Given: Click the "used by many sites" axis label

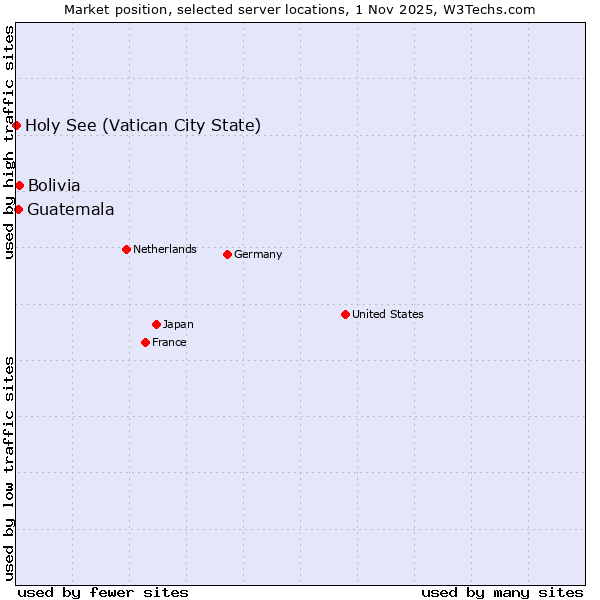Looking at the screenshot, I should pyautogui.click(x=502, y=592).
